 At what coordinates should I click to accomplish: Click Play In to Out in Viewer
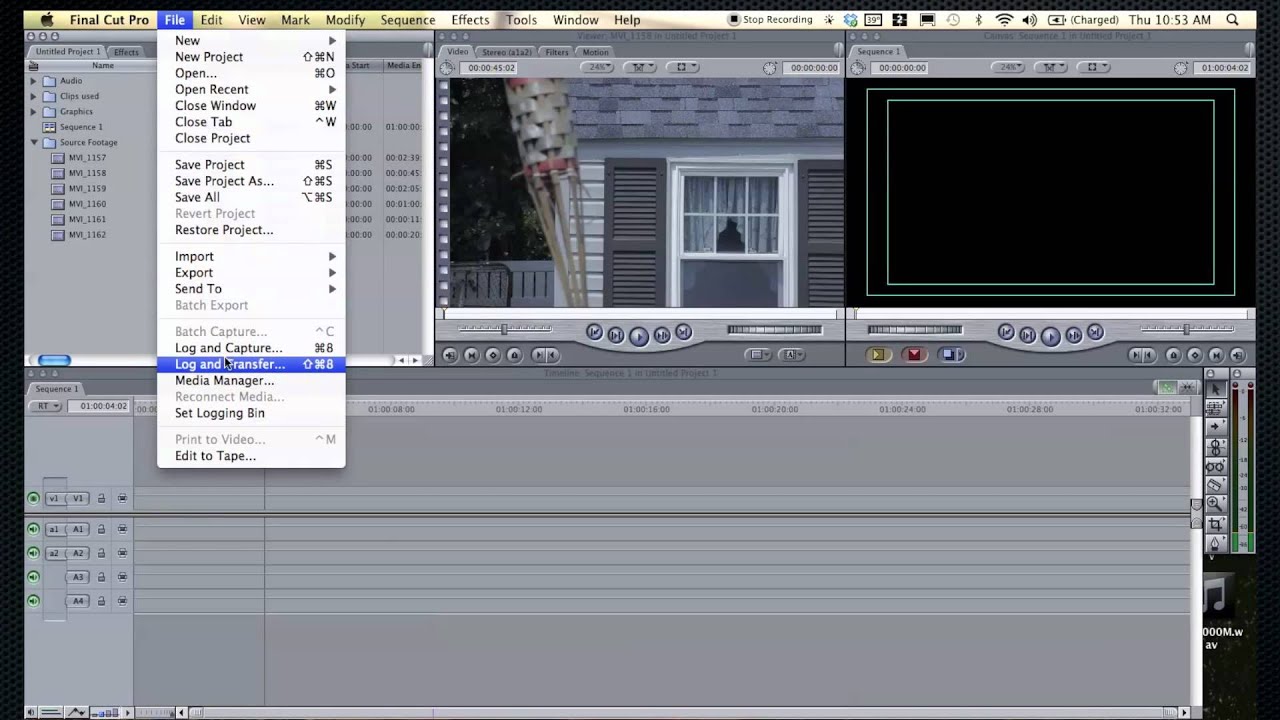(616, 335)
